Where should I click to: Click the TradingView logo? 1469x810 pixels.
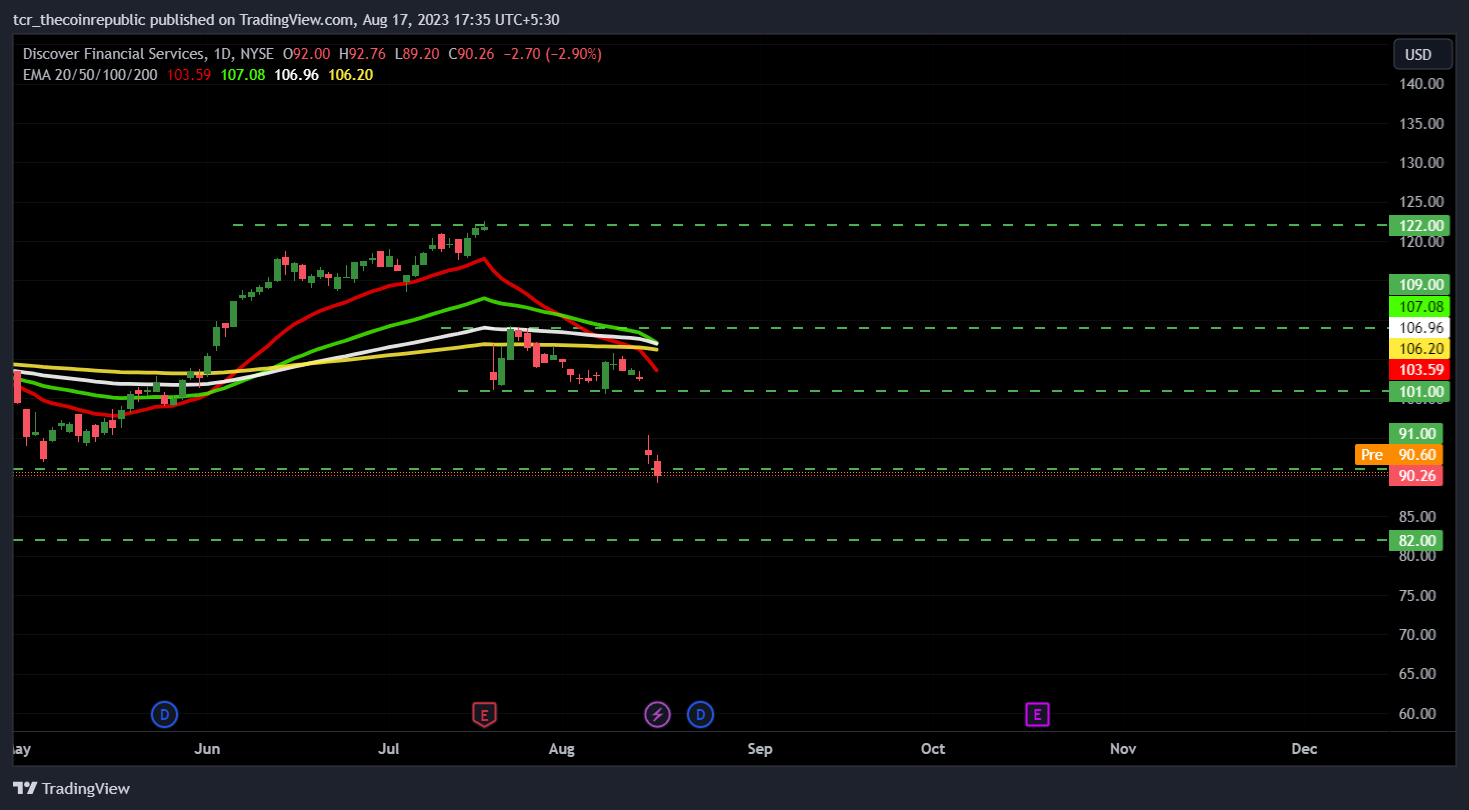coord(71,788)
